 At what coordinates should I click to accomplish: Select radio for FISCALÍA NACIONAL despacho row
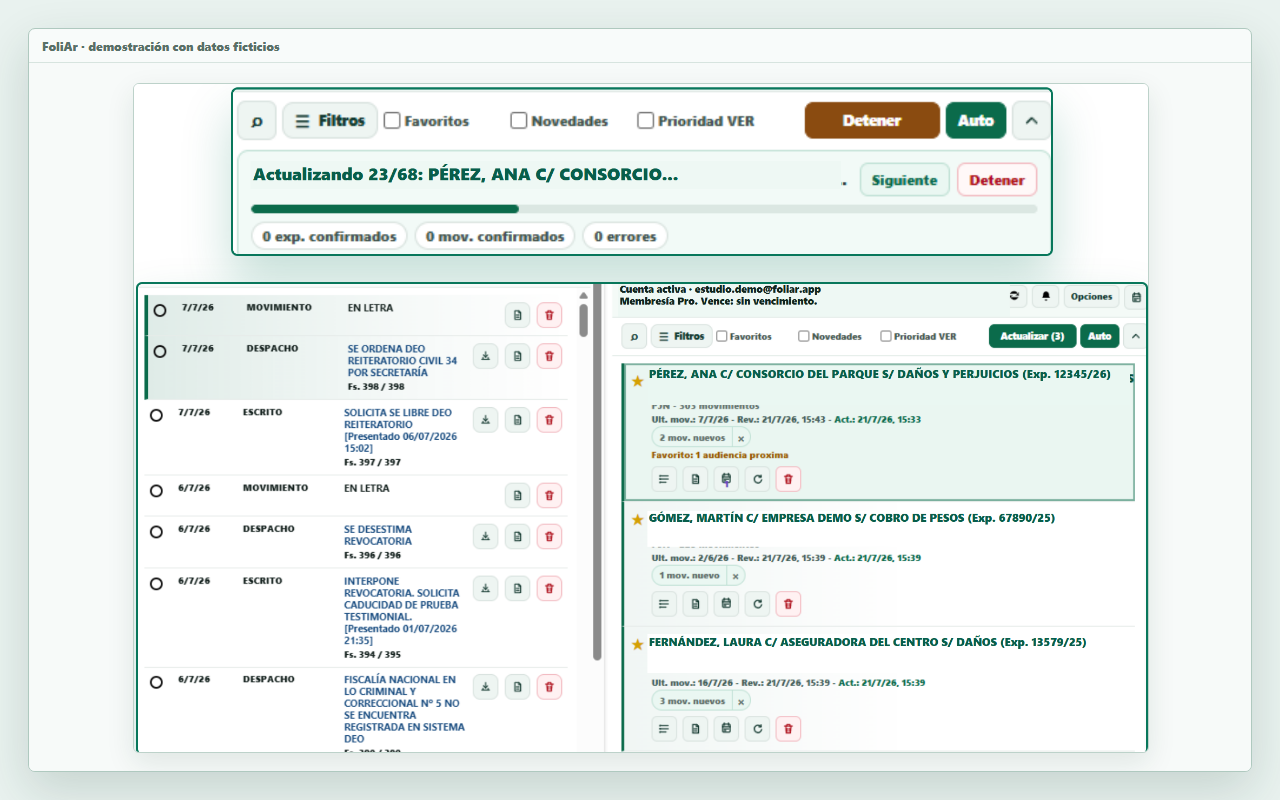(x=156, y=682)
